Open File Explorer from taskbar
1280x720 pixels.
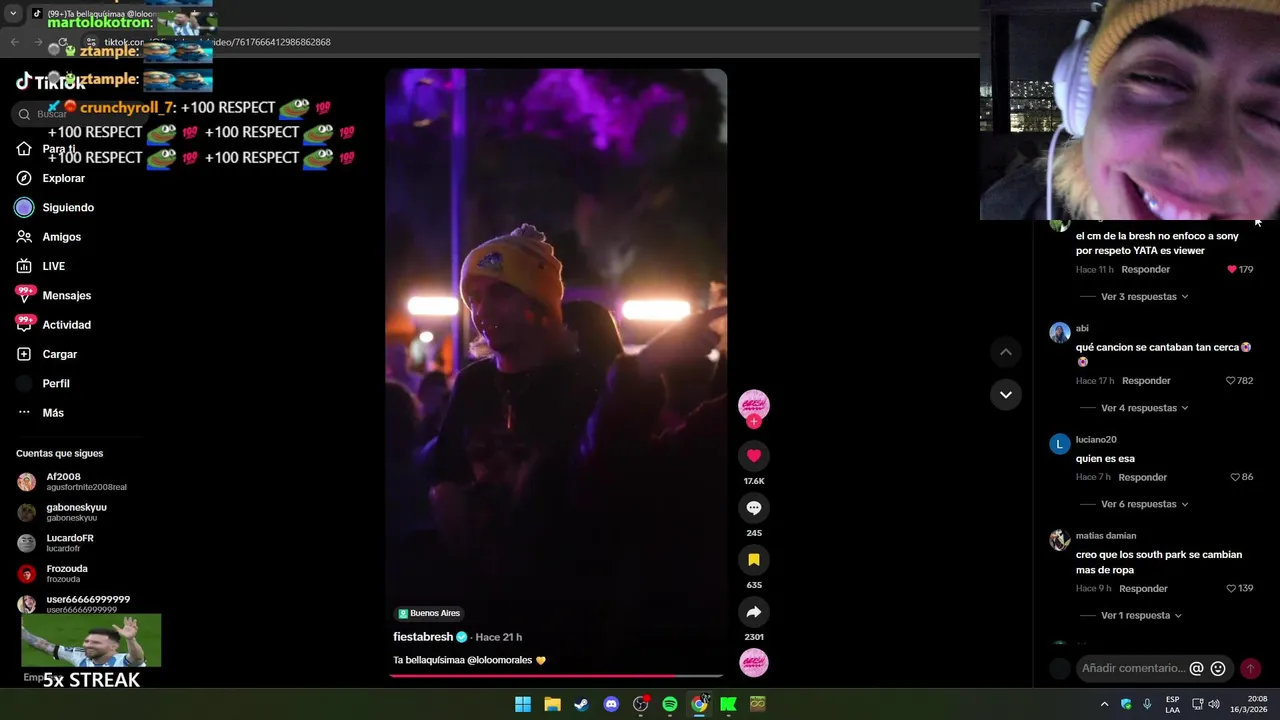552,704
